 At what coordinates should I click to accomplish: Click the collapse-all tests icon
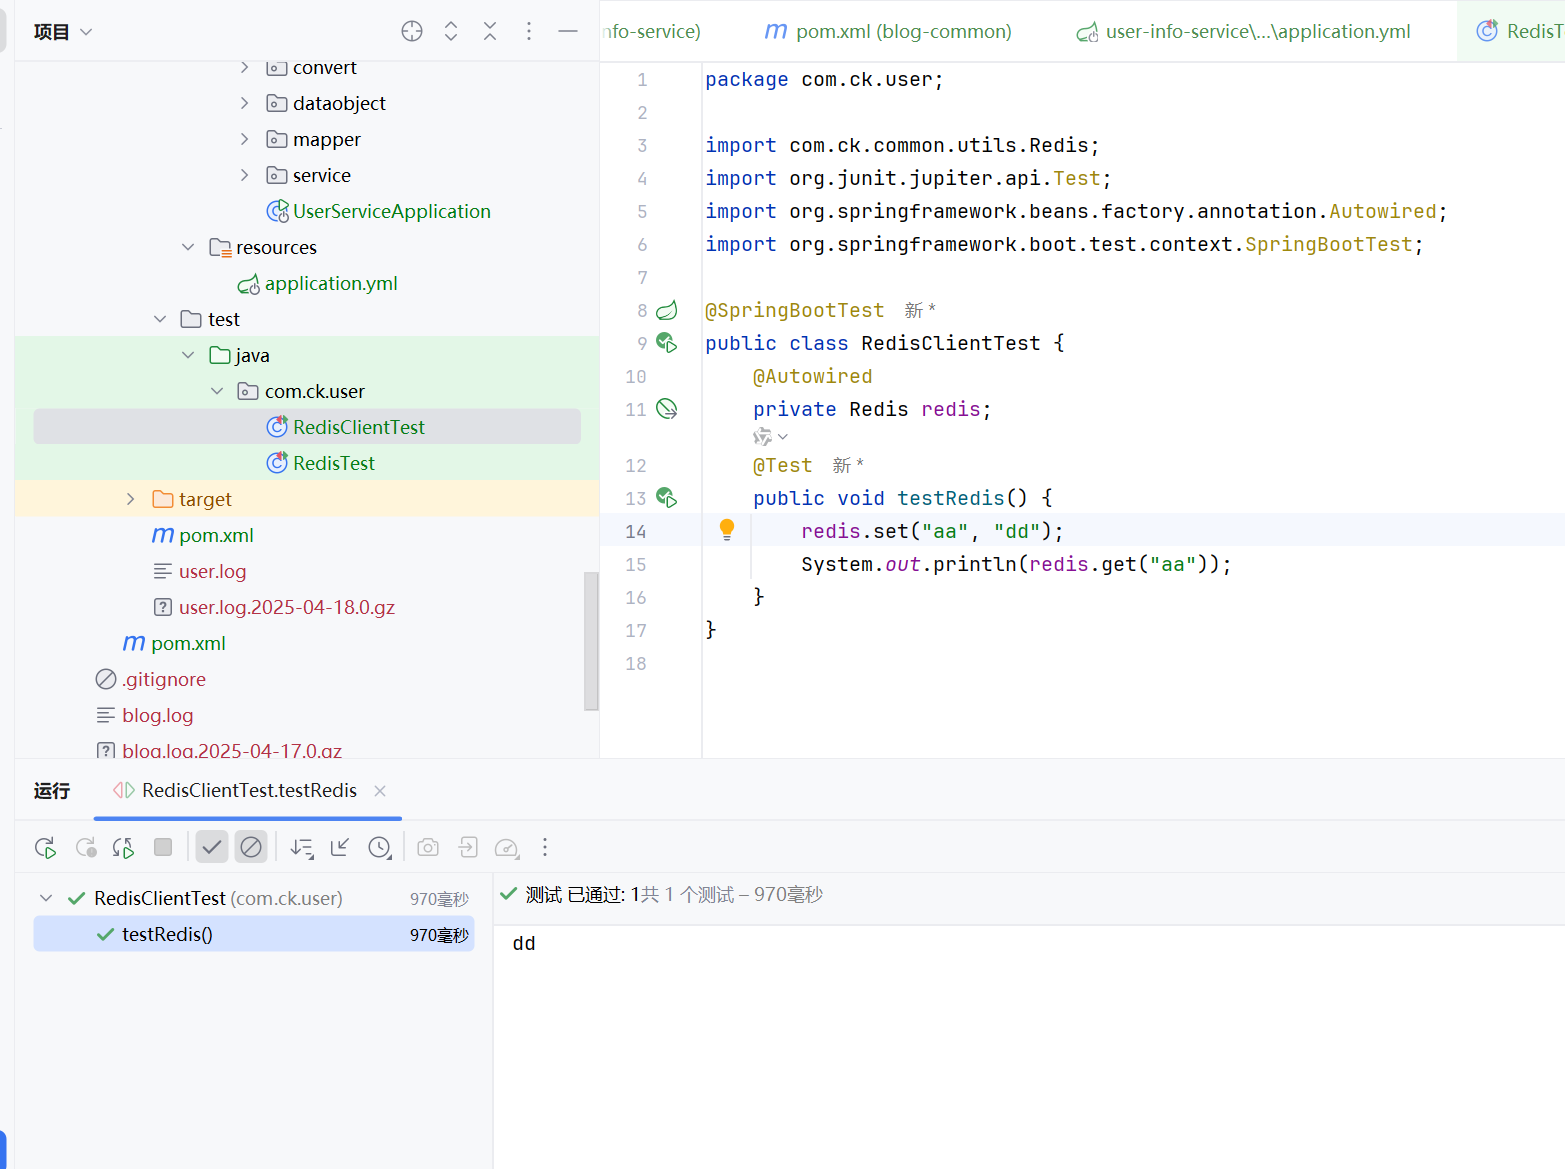pyautogui.click(x=340, y=848)
